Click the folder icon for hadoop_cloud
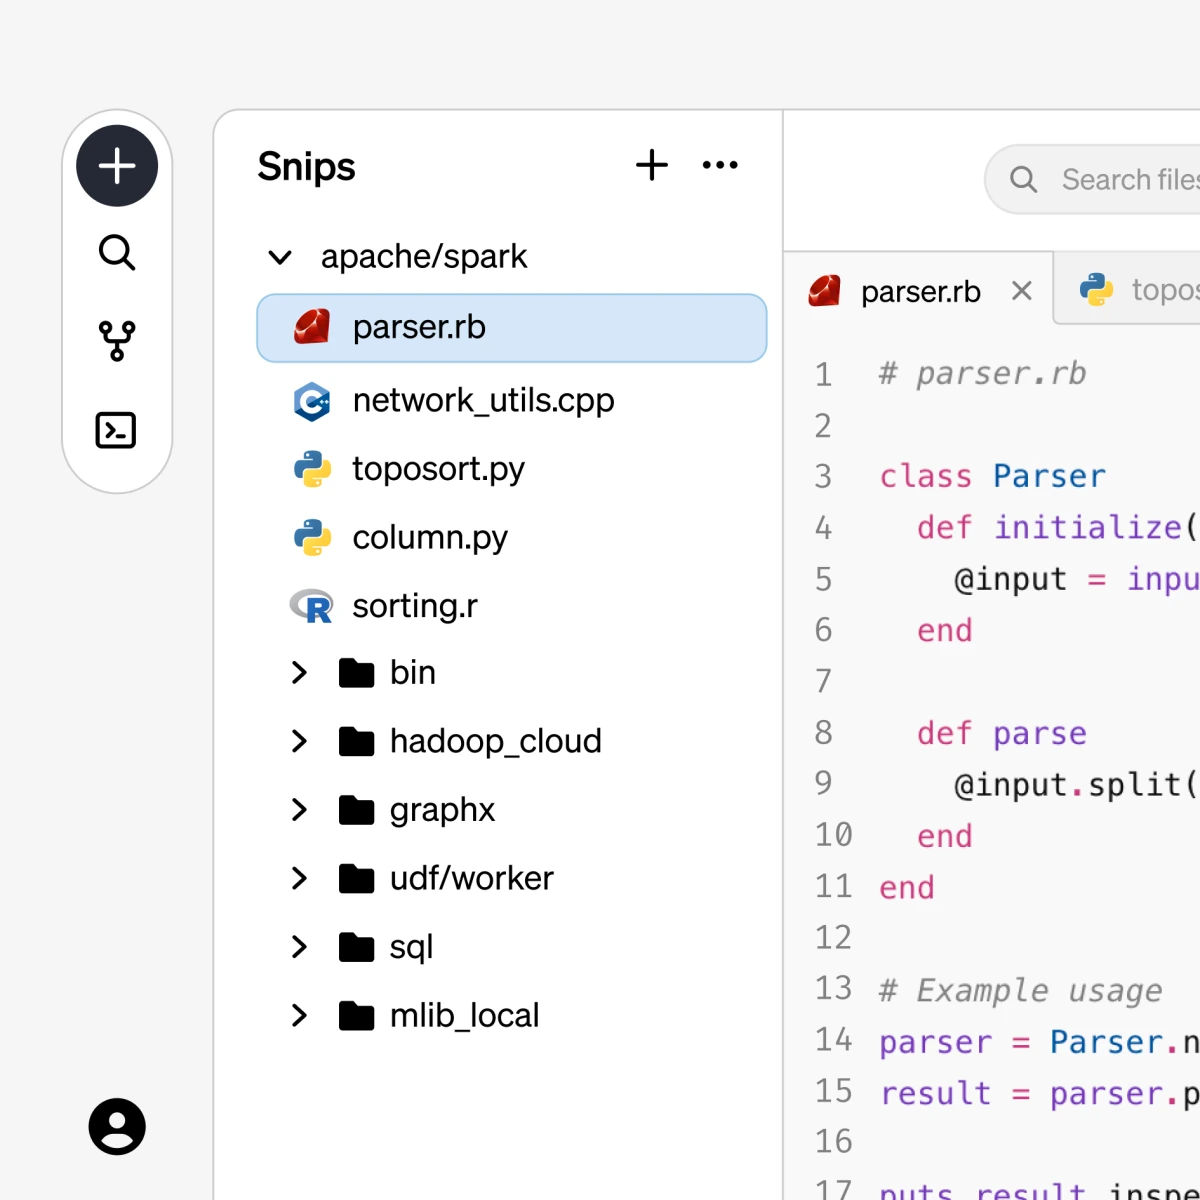 pyautogui.click(x=356, y=742)
